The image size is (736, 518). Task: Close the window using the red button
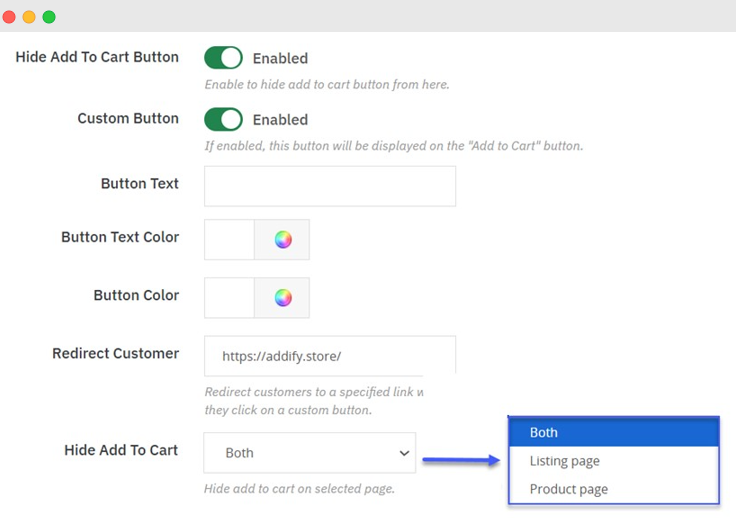click(x=9, y=17)
